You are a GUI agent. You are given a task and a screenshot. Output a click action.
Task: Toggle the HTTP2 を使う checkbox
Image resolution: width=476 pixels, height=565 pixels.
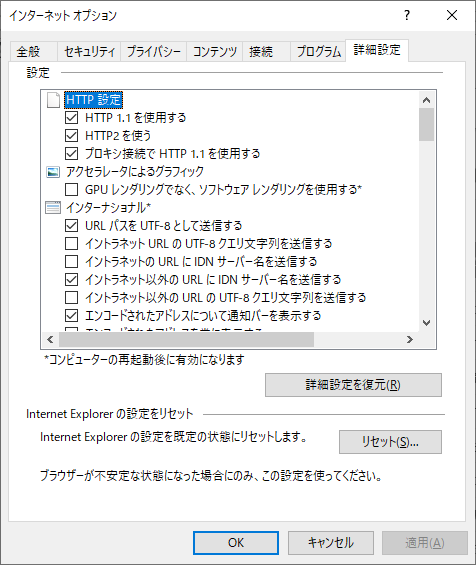71,135
